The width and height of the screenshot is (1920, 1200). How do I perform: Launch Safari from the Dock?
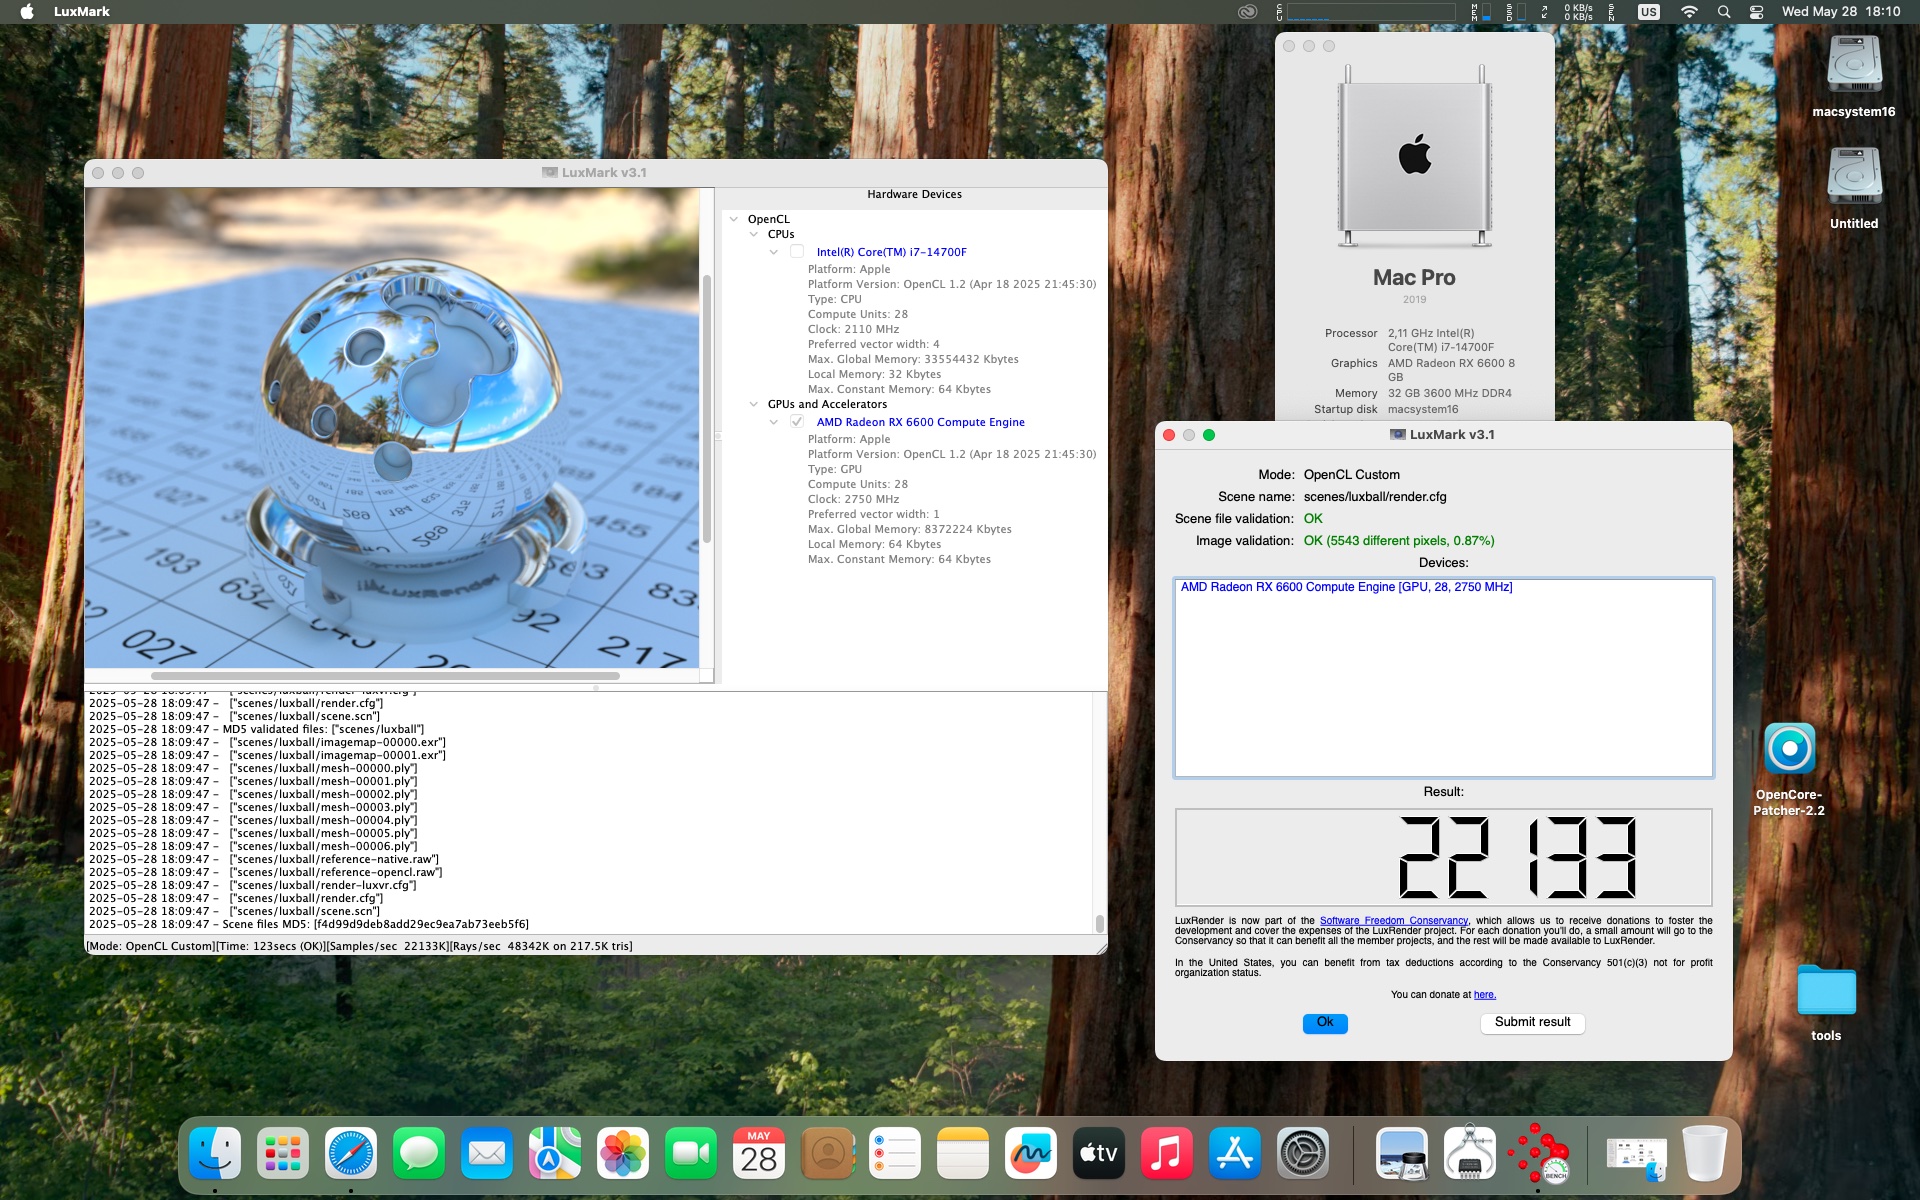coord(350,1154)
